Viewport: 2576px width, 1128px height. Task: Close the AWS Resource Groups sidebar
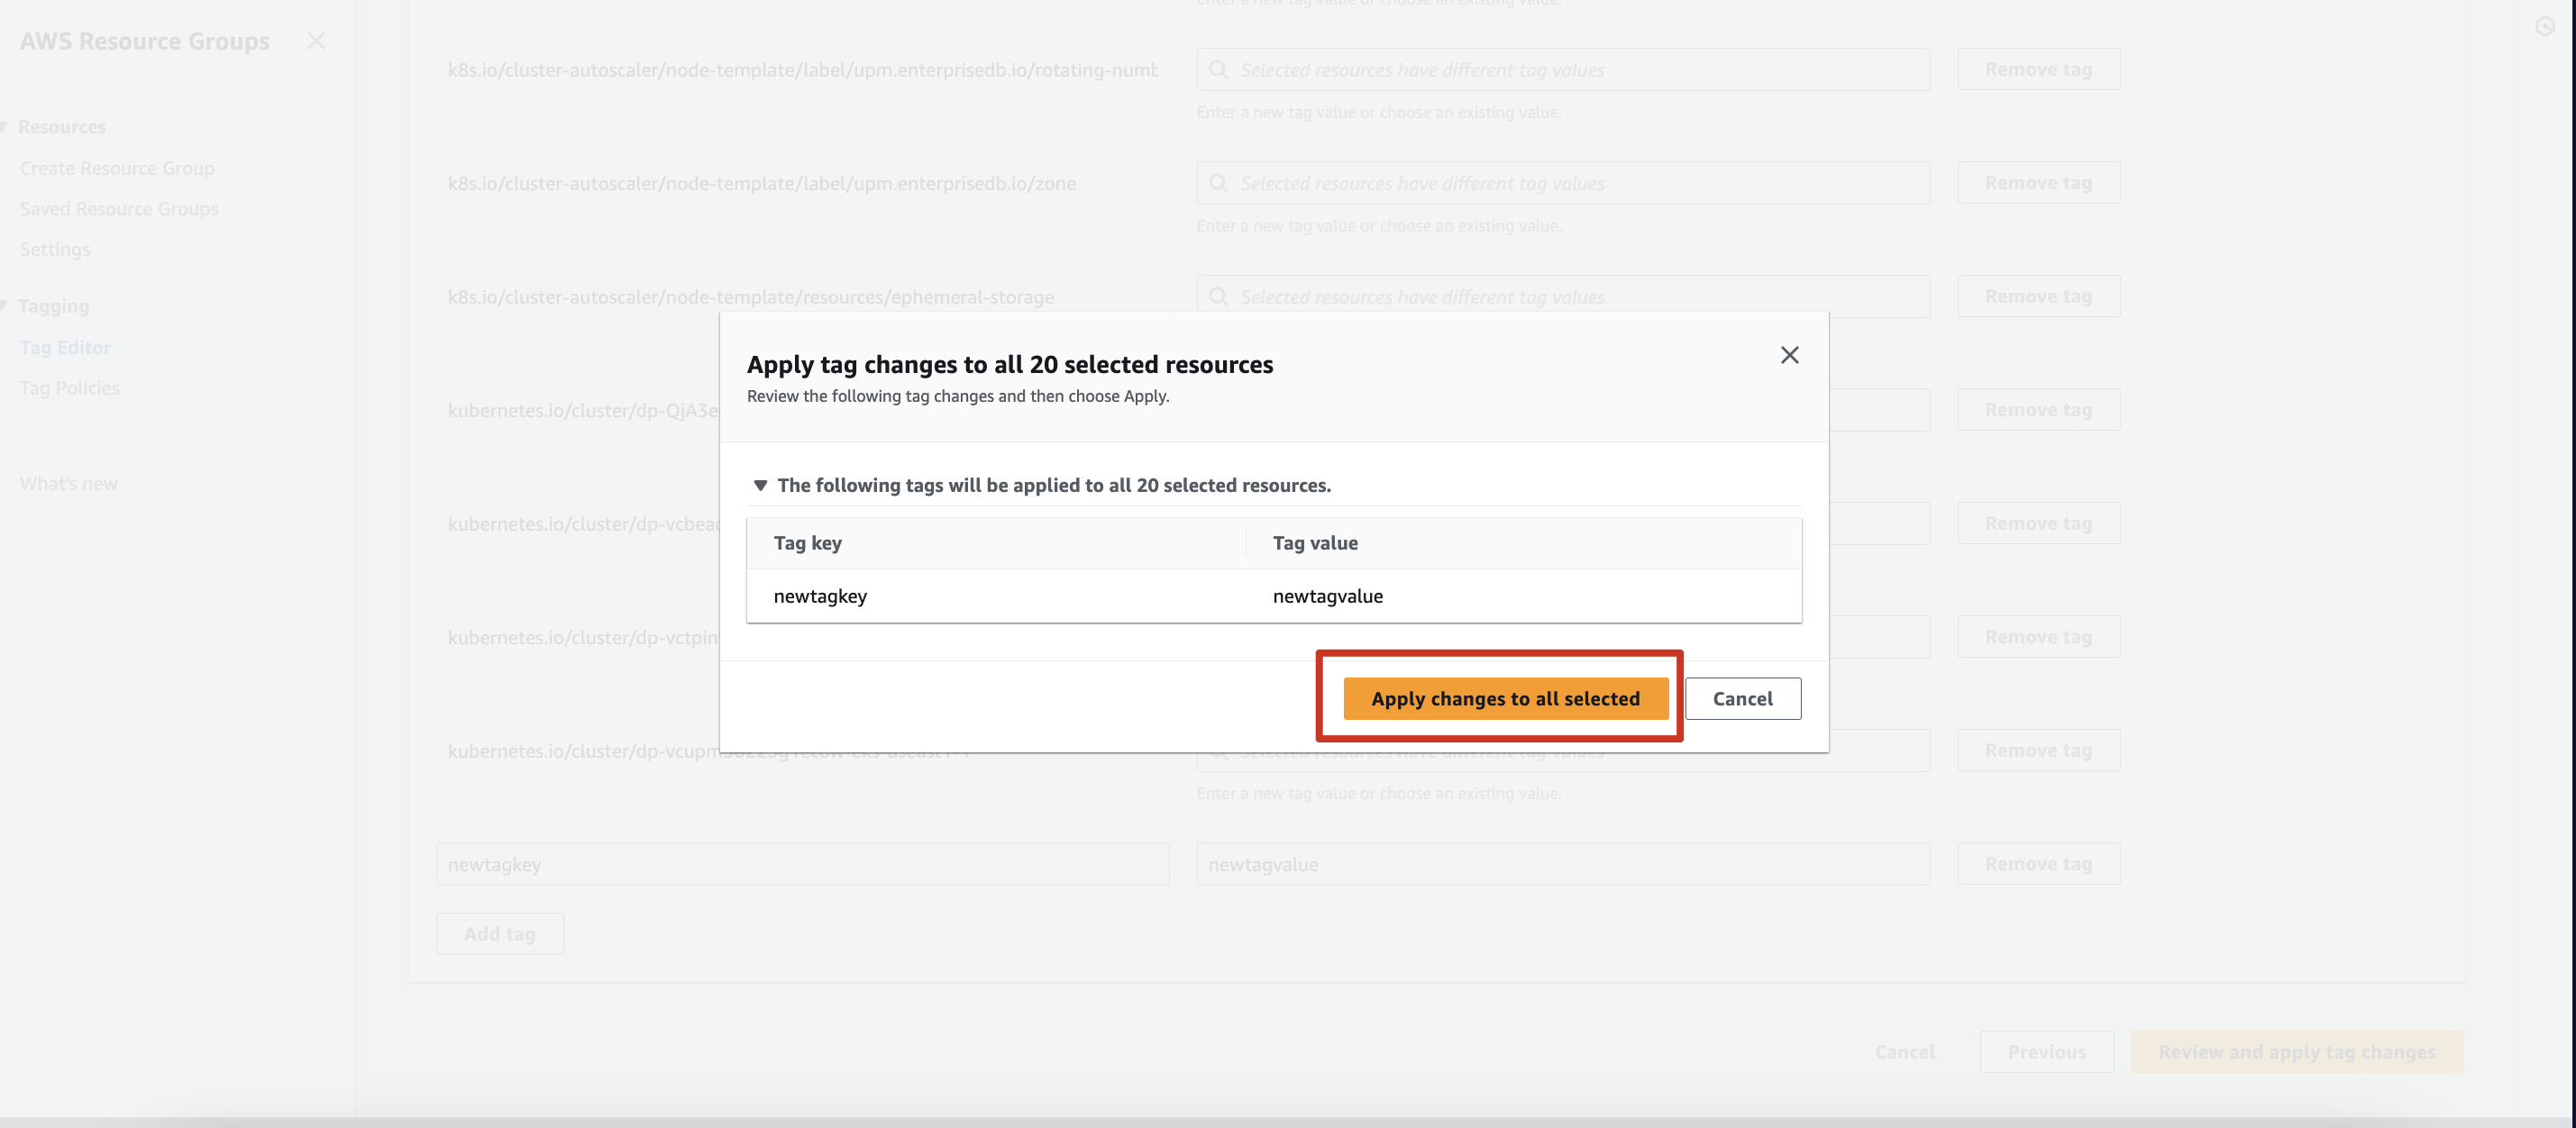316,41
